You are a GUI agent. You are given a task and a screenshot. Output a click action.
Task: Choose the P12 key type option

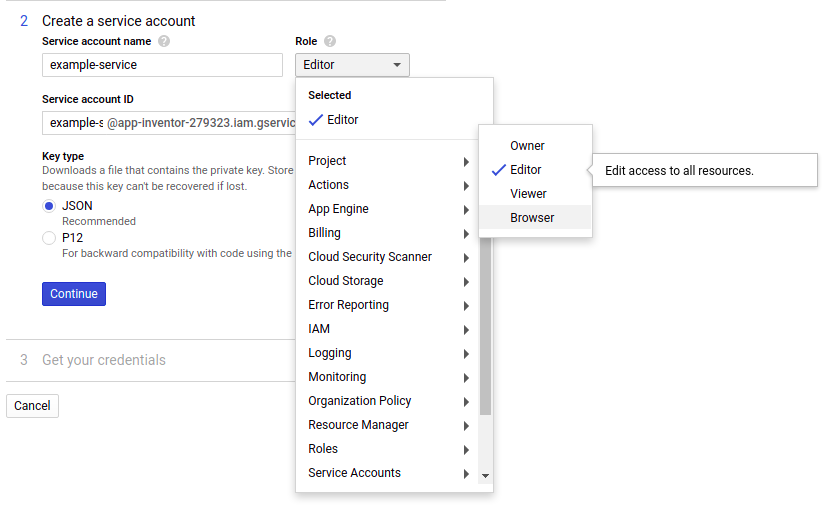click(49, 238)
